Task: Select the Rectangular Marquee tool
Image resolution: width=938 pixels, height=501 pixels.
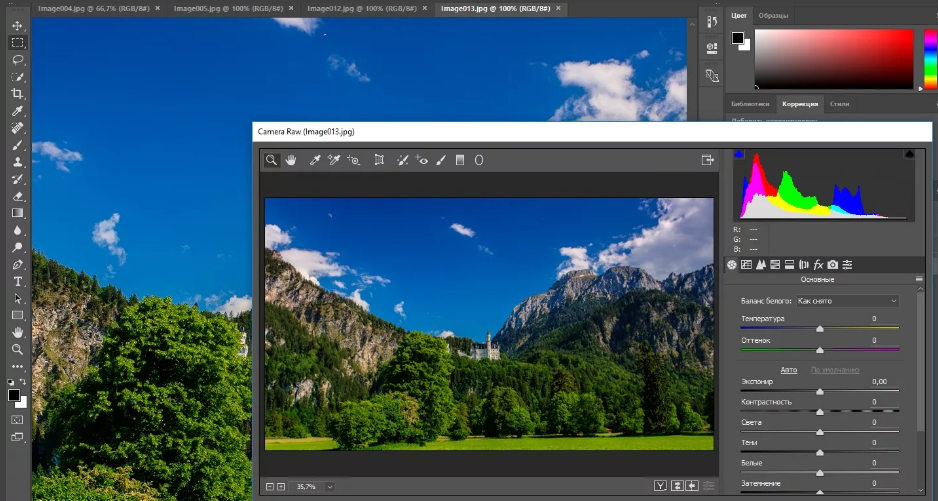Action: [17, 42]
